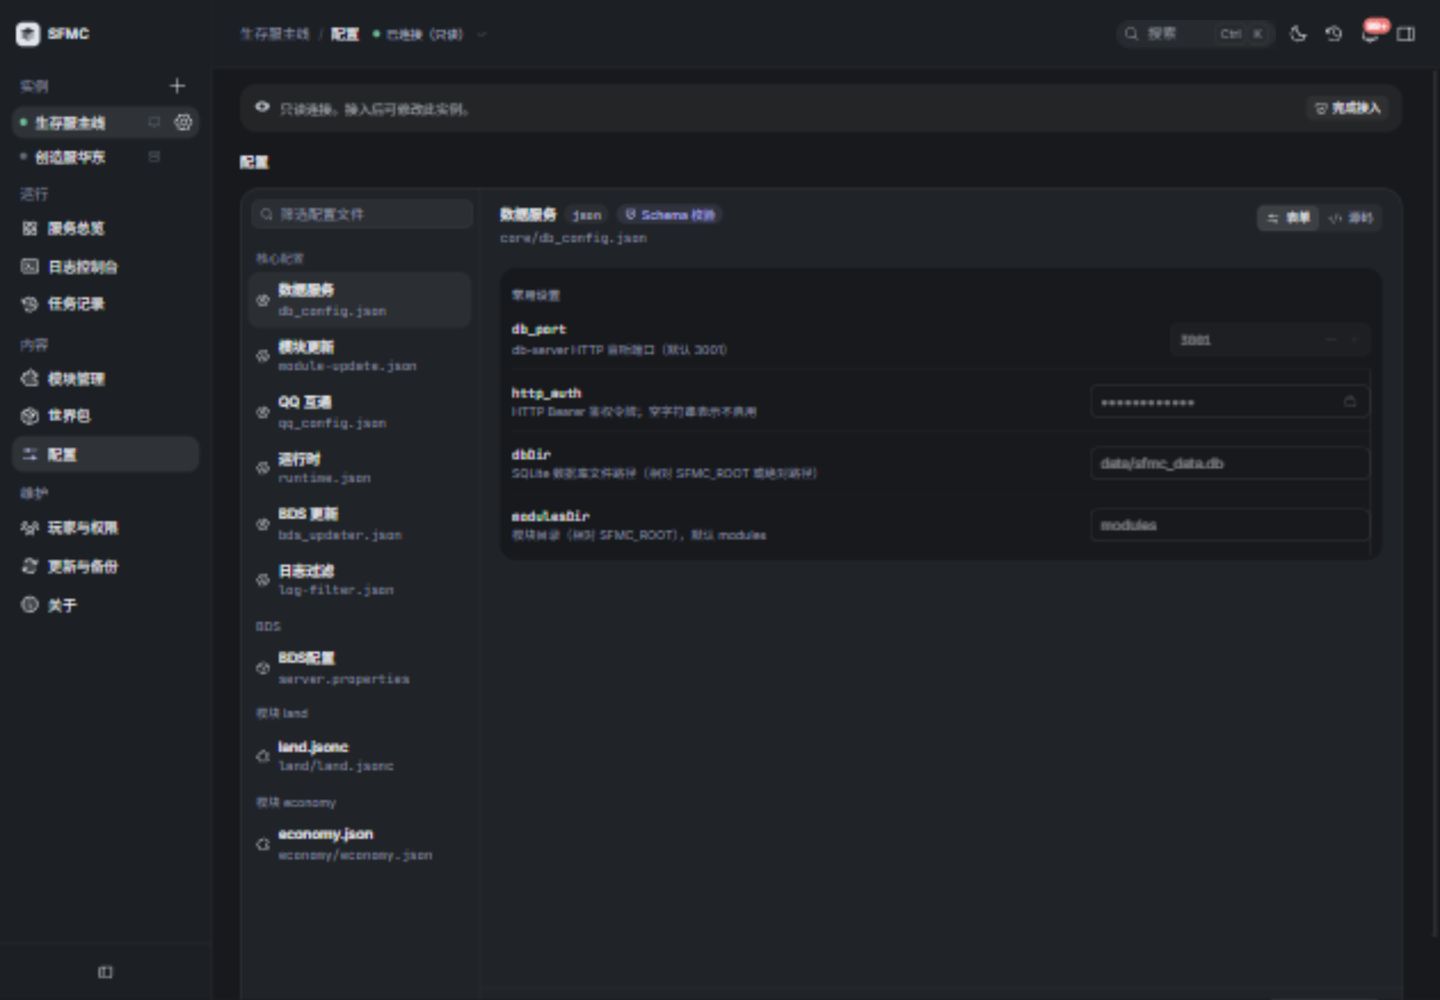Click the filter config files search box

(362, 214)
